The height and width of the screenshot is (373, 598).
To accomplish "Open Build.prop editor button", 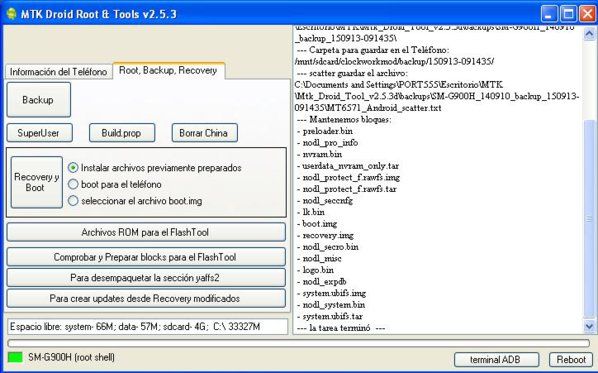I will [122, 133].
